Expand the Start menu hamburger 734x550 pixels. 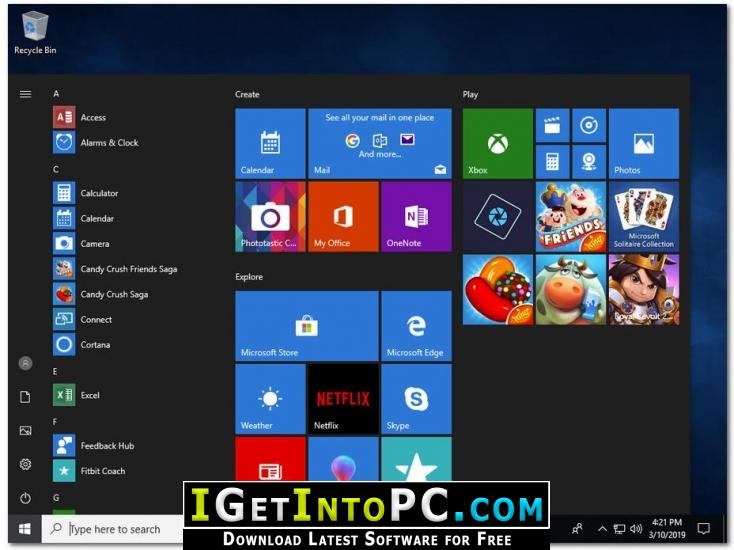(x=25, y=95)
